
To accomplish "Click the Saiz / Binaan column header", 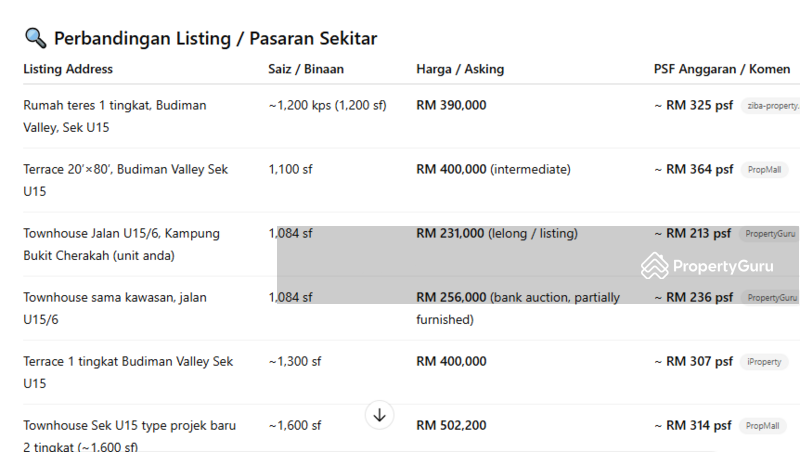I will (x=305, y=69).
